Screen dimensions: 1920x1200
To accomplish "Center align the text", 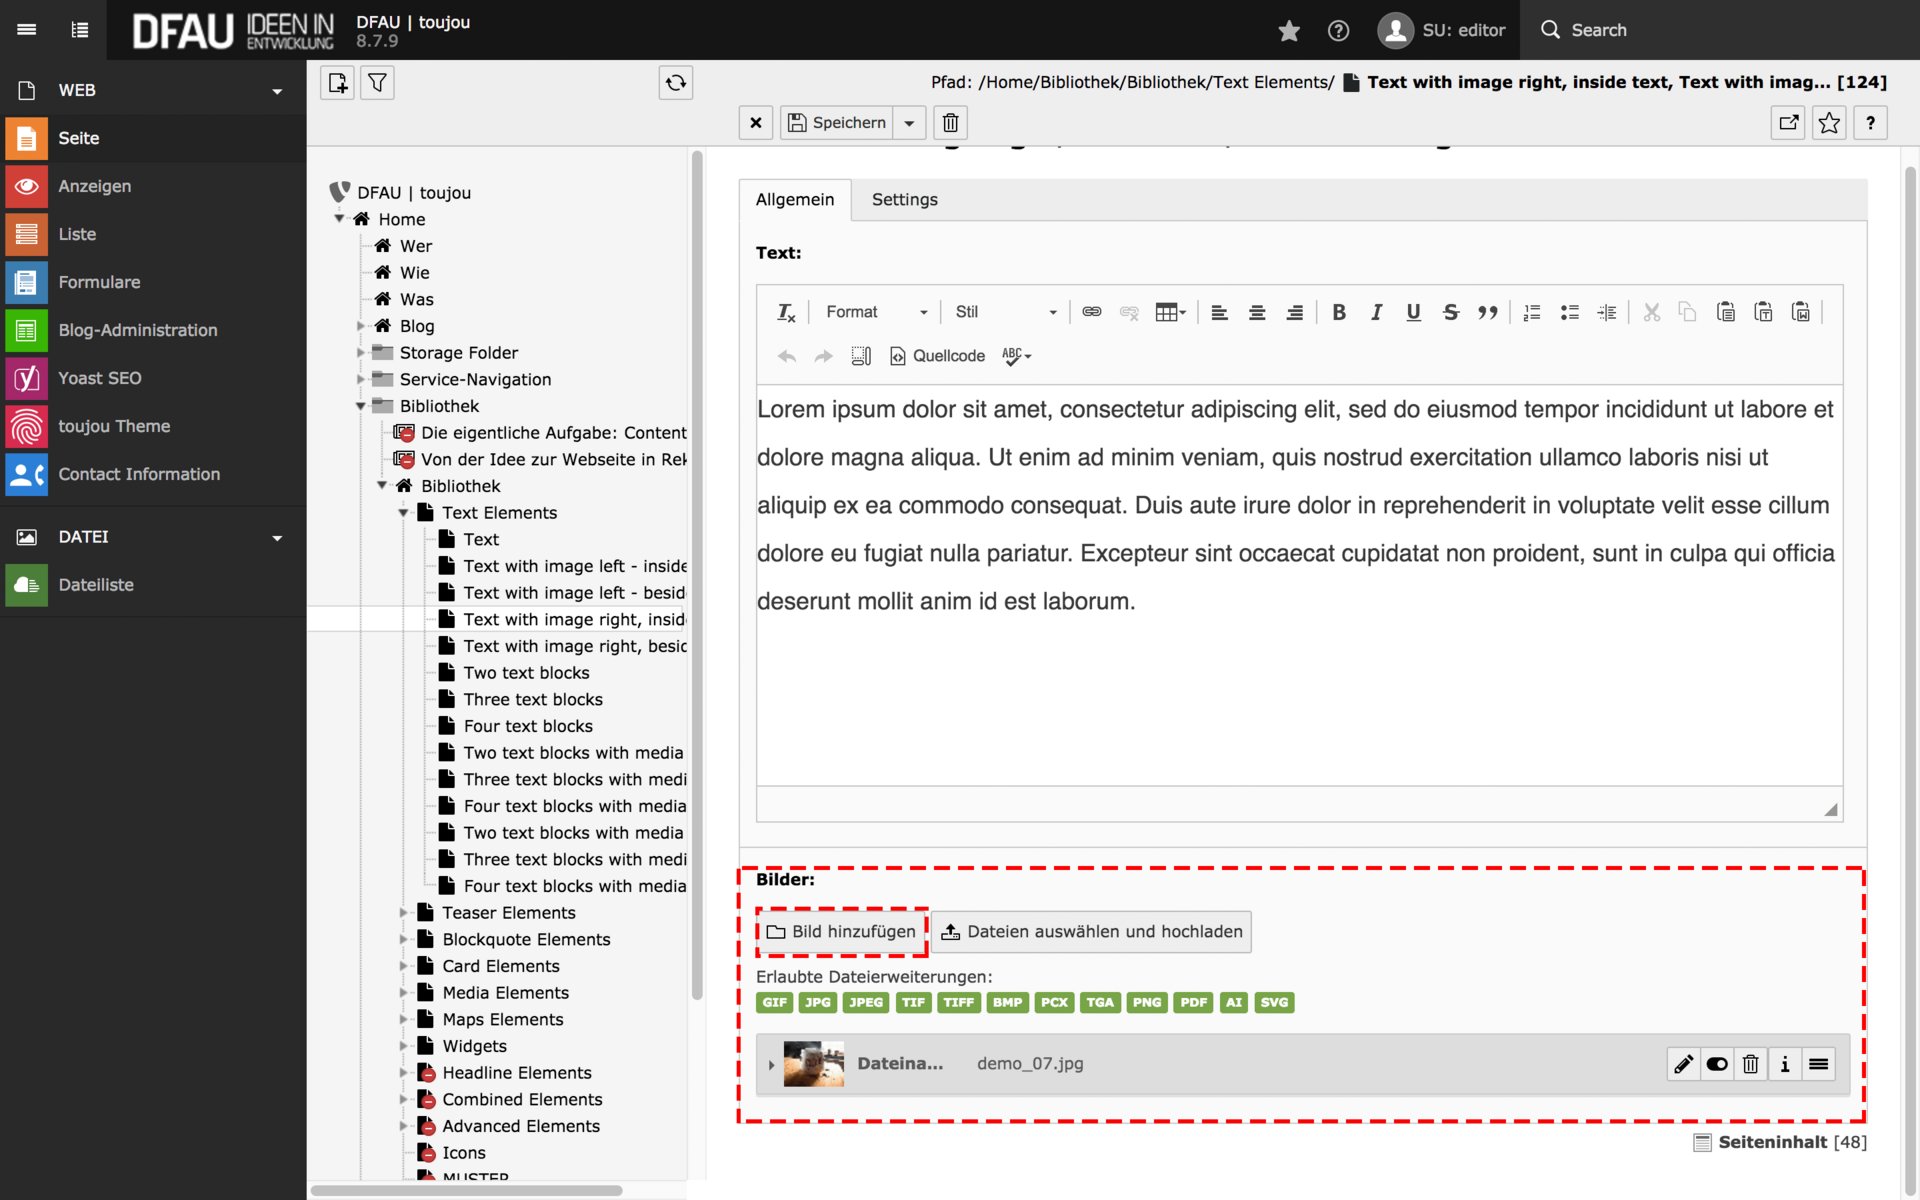I will [x=1257, y=312].
